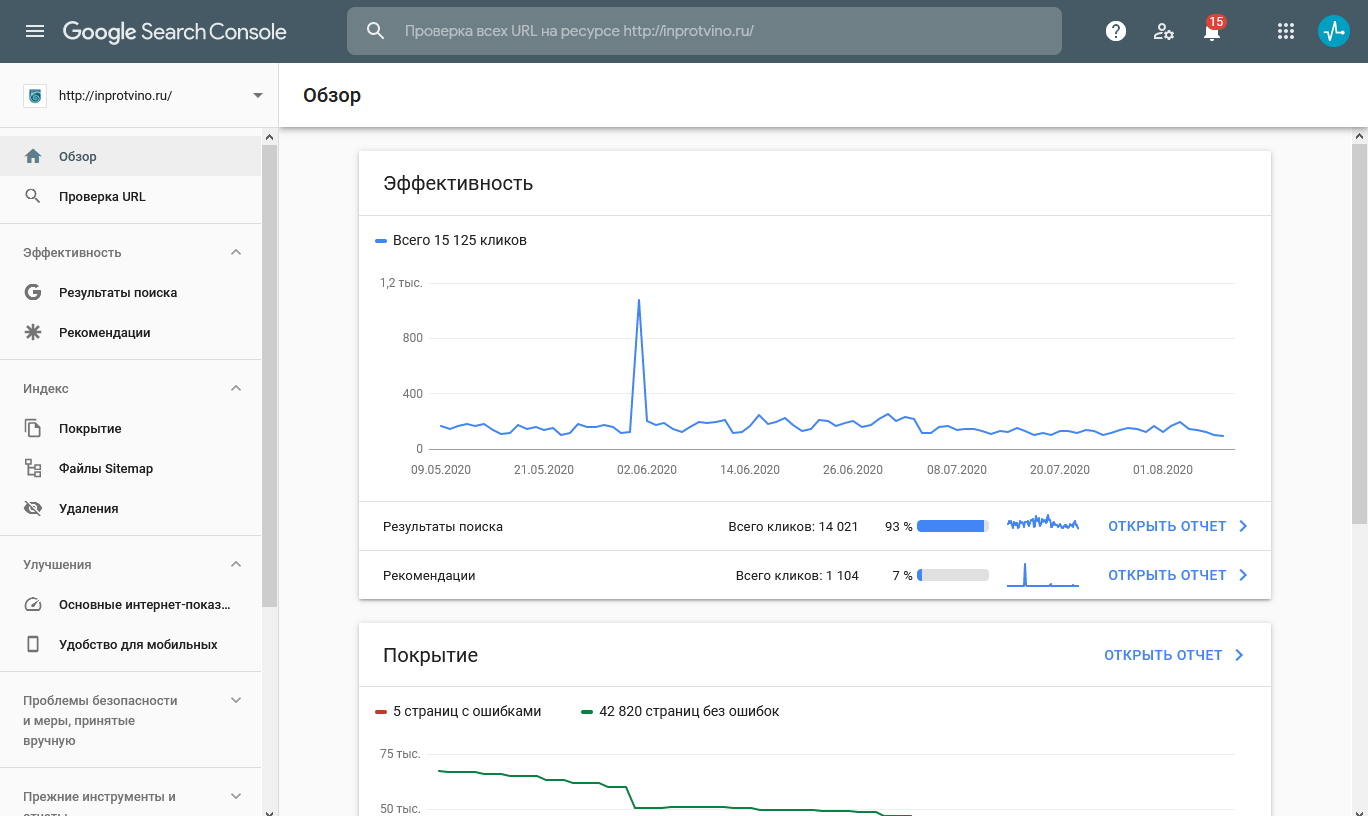The width and height of the screenshot is (1368, 816).
Task: Toggle '42 820 страниц без ошибок' legend
Action: (x=680, y=711)
